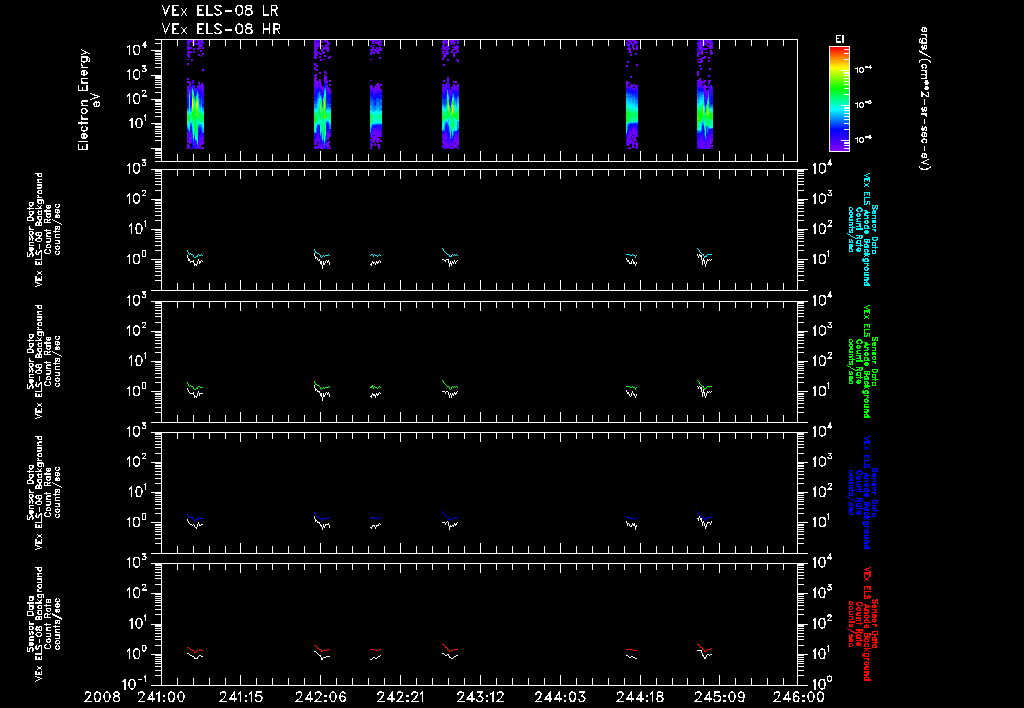Click the red trace nearest 241:00 in red panel
This screenshot has width=1024, height=708.
pos(195,649)
